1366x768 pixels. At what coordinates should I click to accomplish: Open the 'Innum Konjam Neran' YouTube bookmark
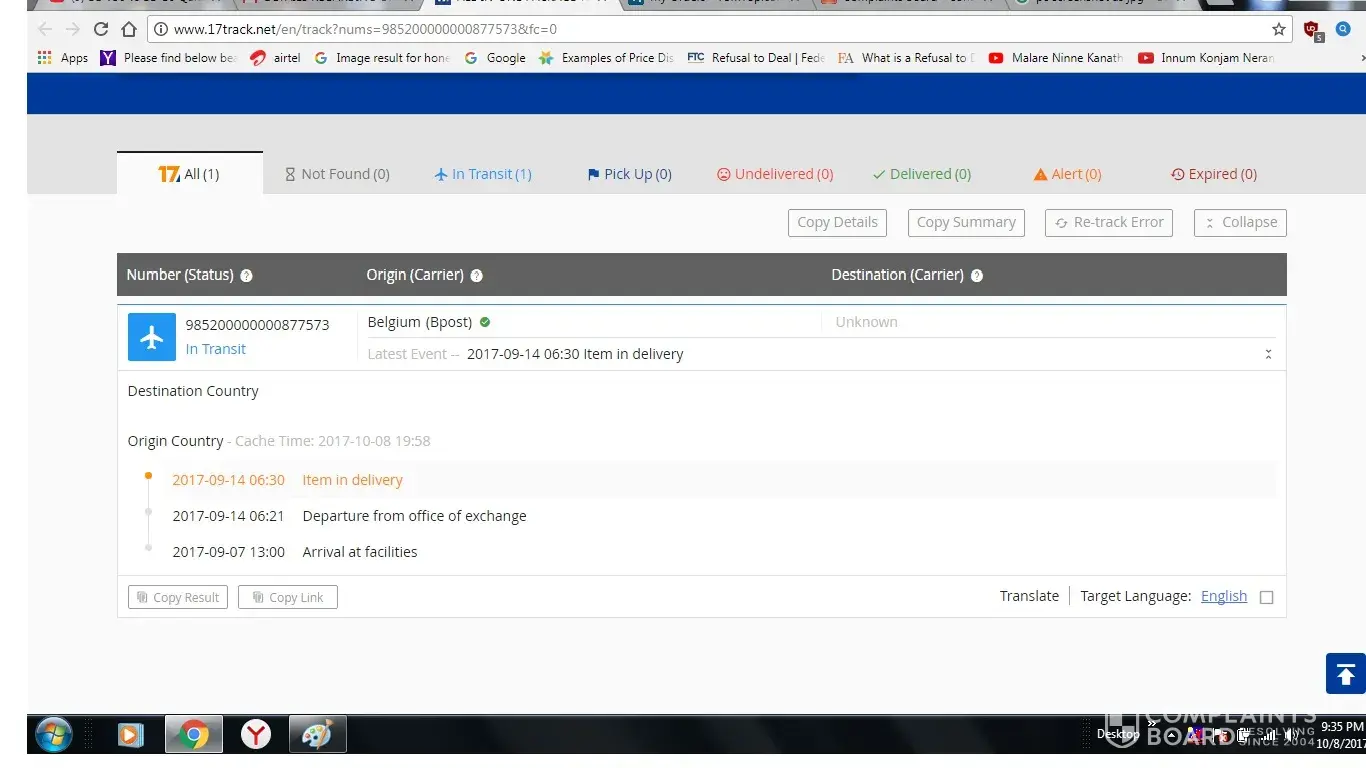1206,58
